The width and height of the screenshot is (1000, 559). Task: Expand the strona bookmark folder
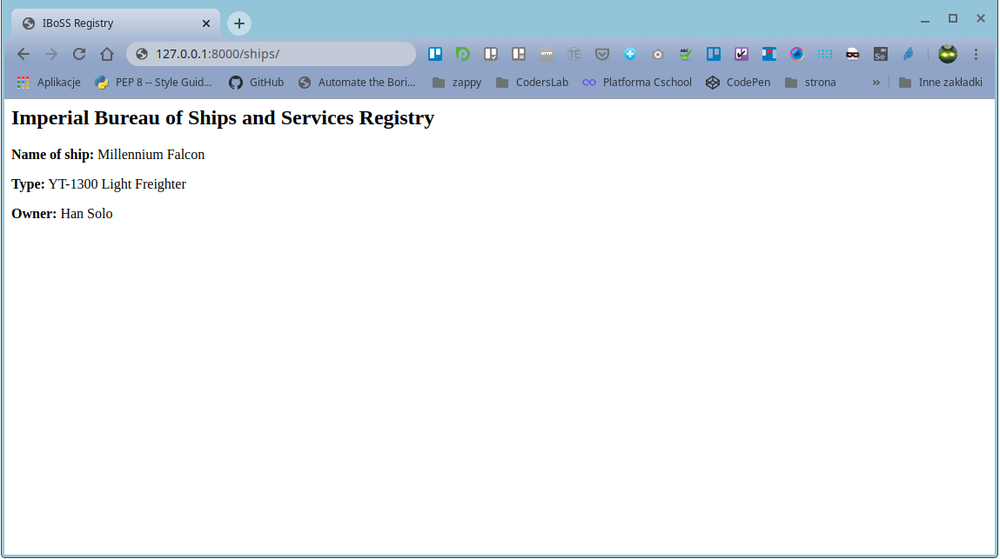click(811, 82)
